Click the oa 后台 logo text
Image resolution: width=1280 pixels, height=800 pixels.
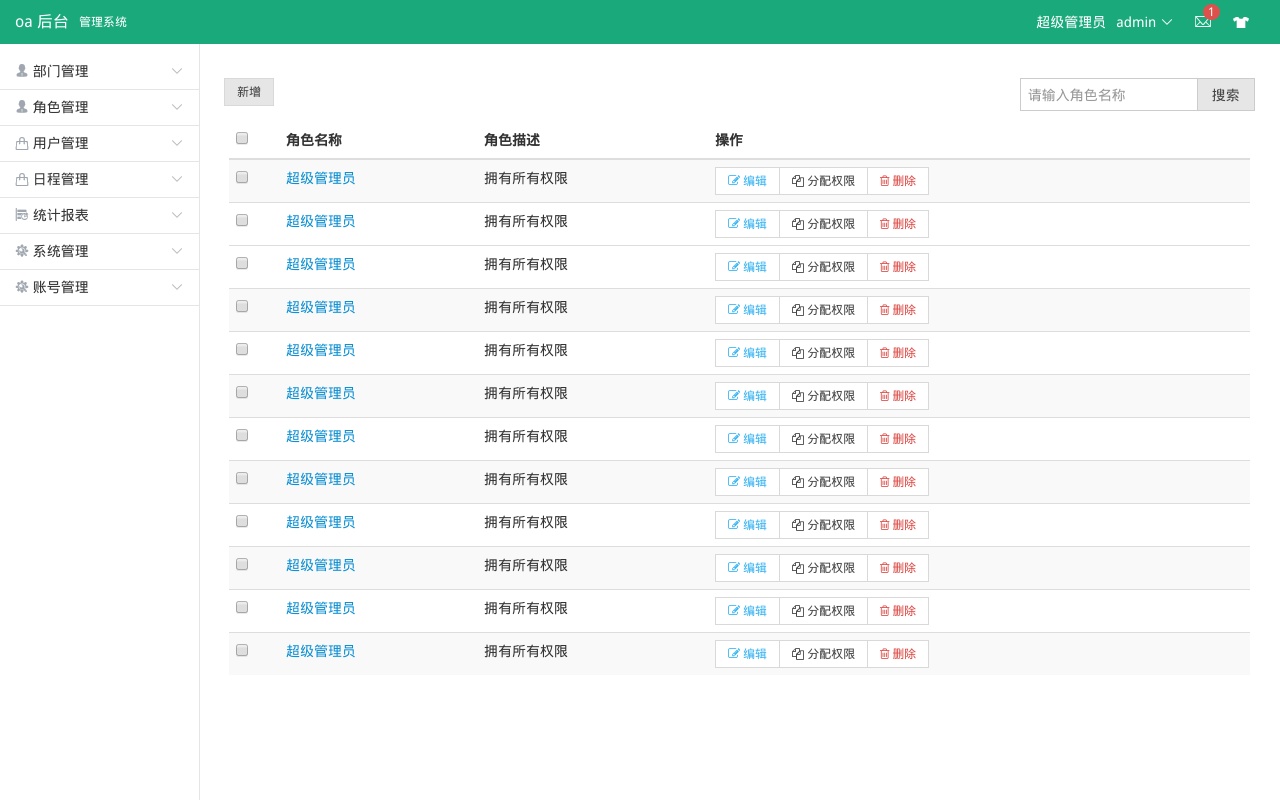tap(42, 22)
